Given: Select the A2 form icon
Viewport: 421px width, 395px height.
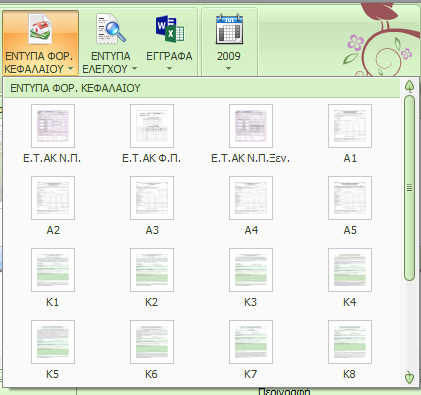Looking at the screenshot, I should click(x=53, y=198).
